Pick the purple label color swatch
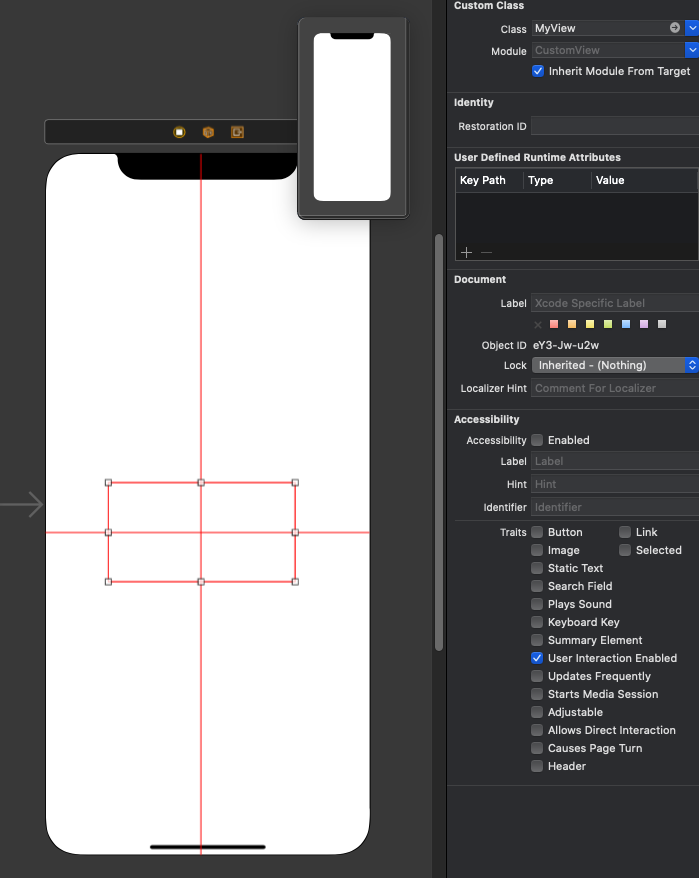The width and height of the screenshot is (699, 878). [x=644, y=324]
